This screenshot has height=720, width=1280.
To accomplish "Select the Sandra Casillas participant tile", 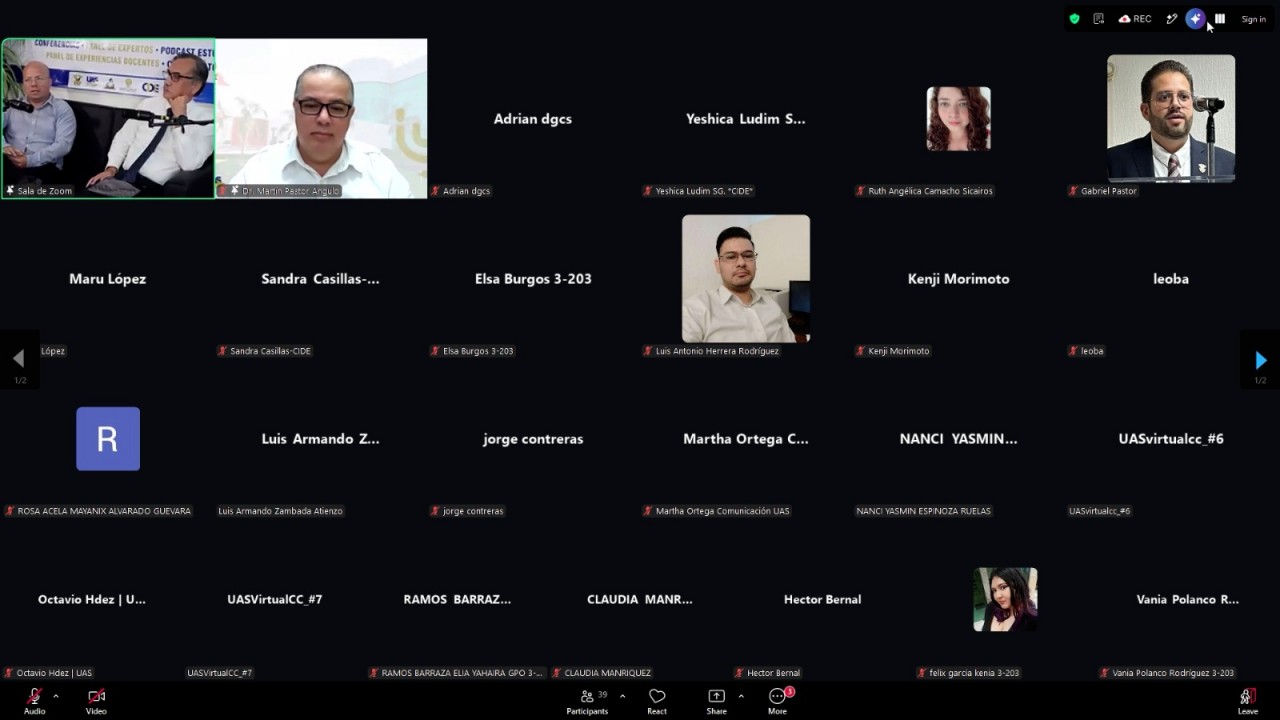I will (321, 279).
